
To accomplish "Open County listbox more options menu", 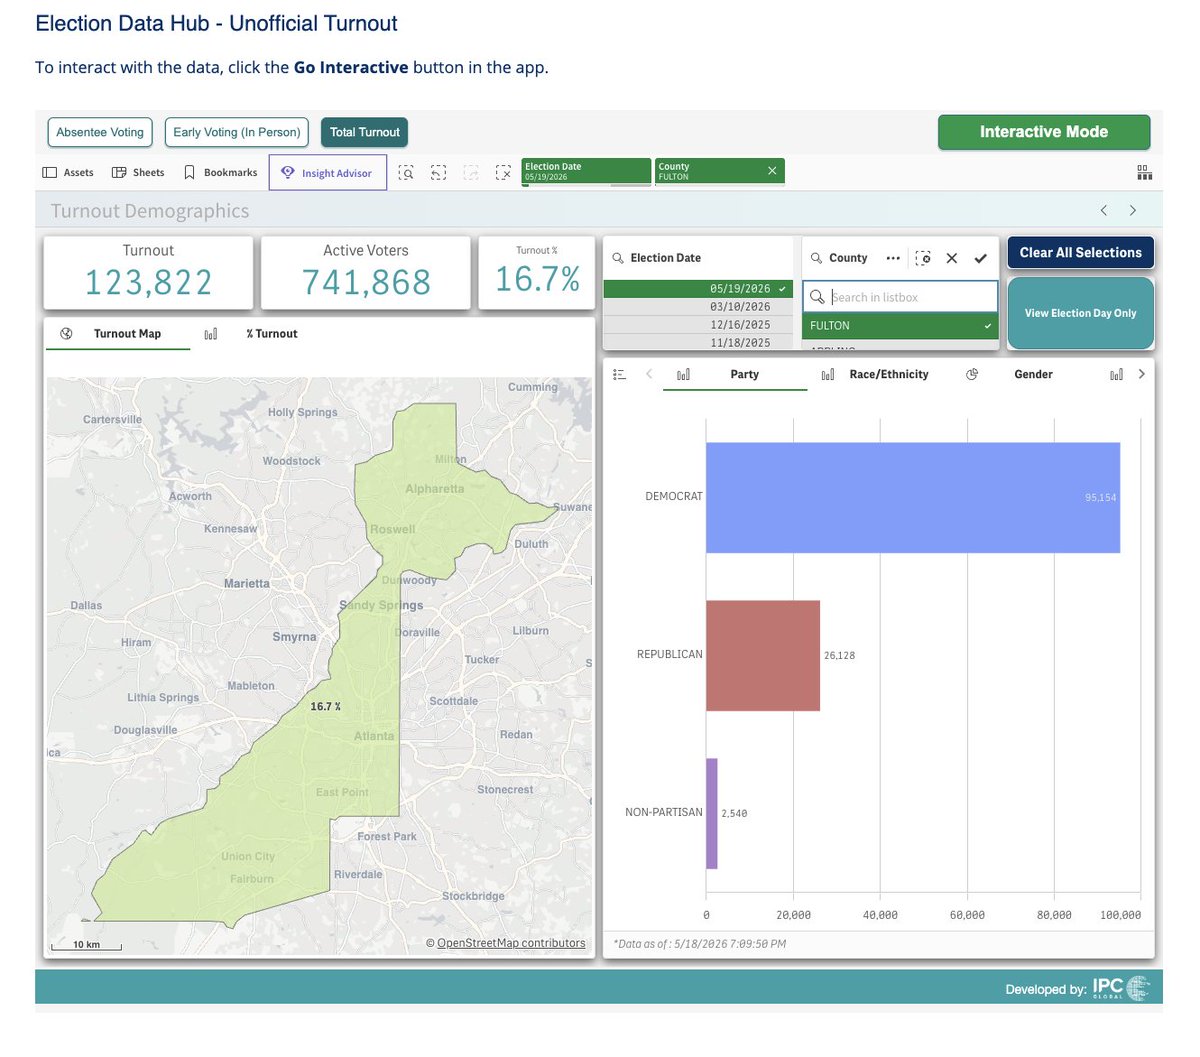I will 893,258.
